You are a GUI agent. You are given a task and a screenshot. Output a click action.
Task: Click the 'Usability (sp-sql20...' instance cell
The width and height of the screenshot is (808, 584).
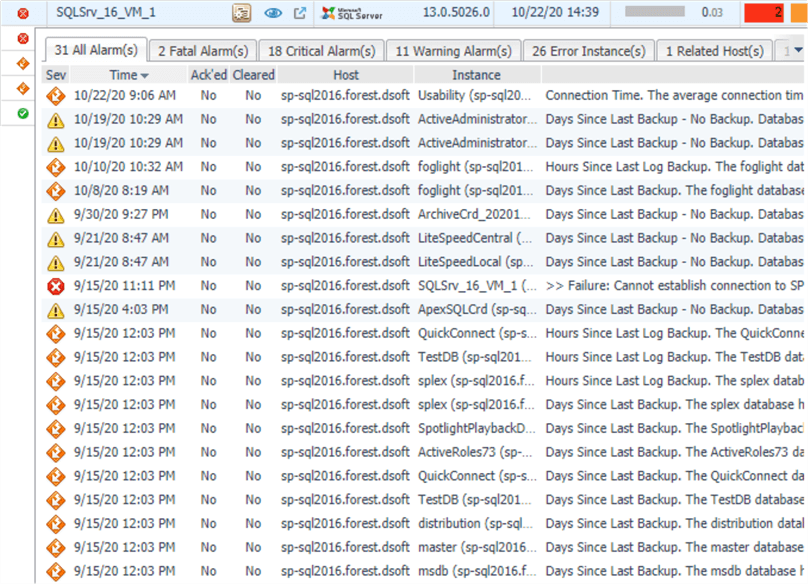pyautogui.click(x=475, y=95)
